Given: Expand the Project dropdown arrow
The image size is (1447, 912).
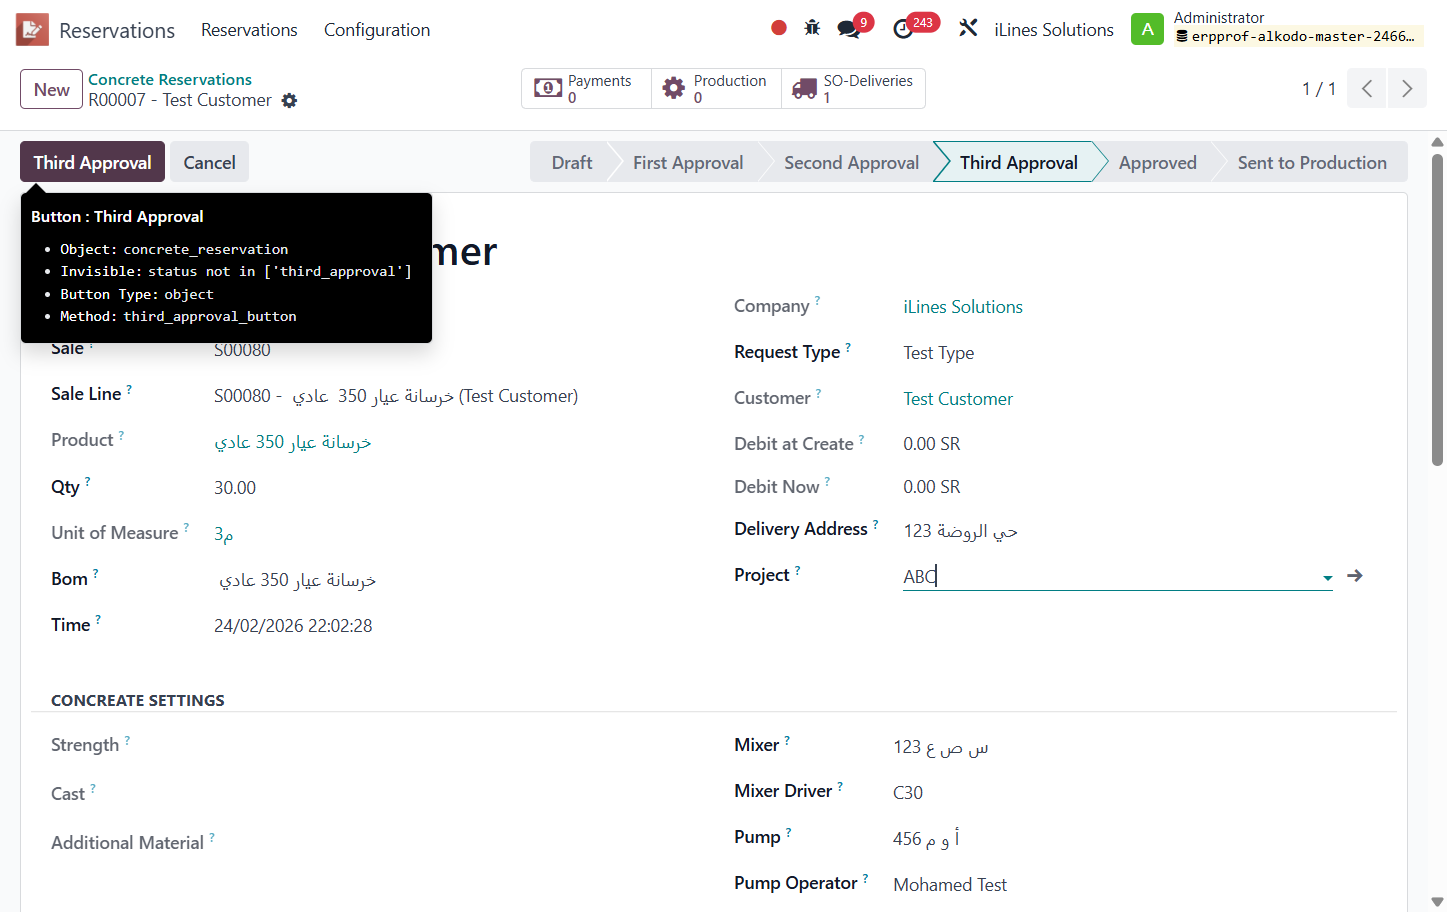Looking at the screenshot, I should pyautogui.click(x=1327, y=577).
